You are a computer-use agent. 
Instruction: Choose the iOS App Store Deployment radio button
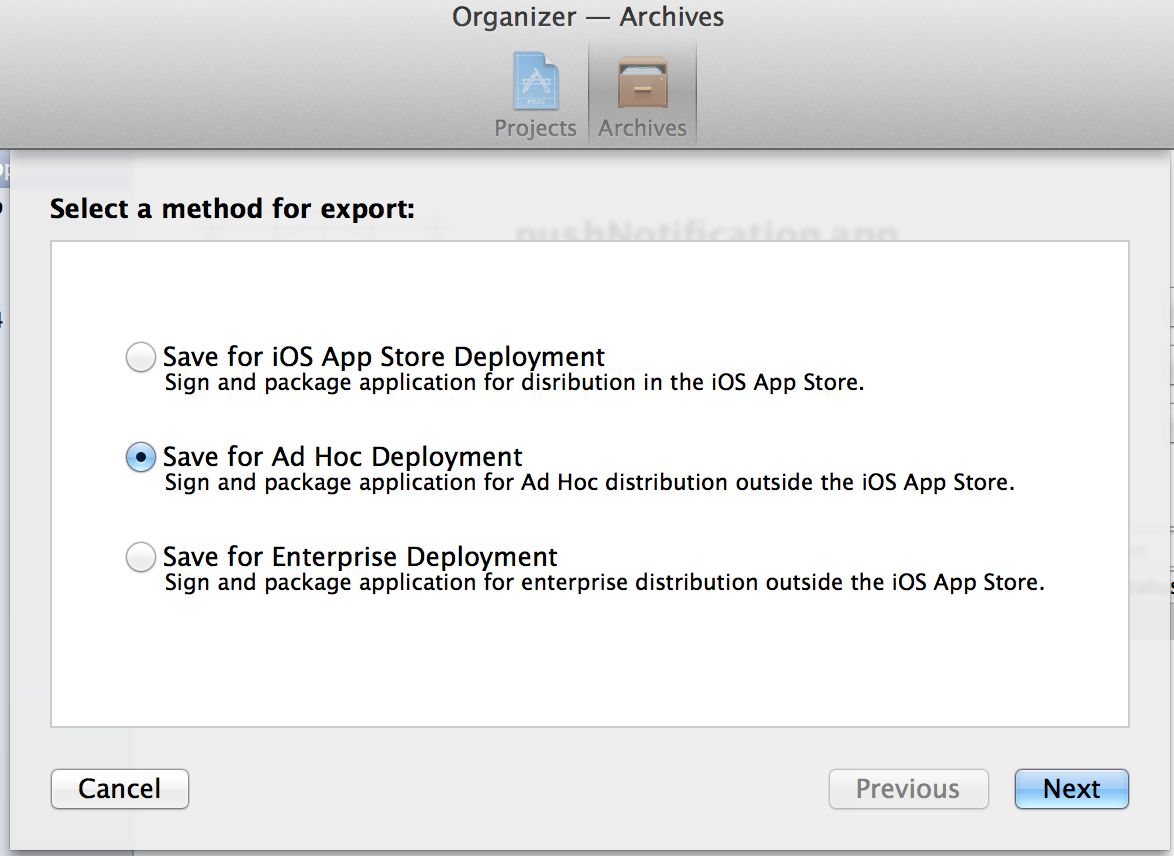141,357
